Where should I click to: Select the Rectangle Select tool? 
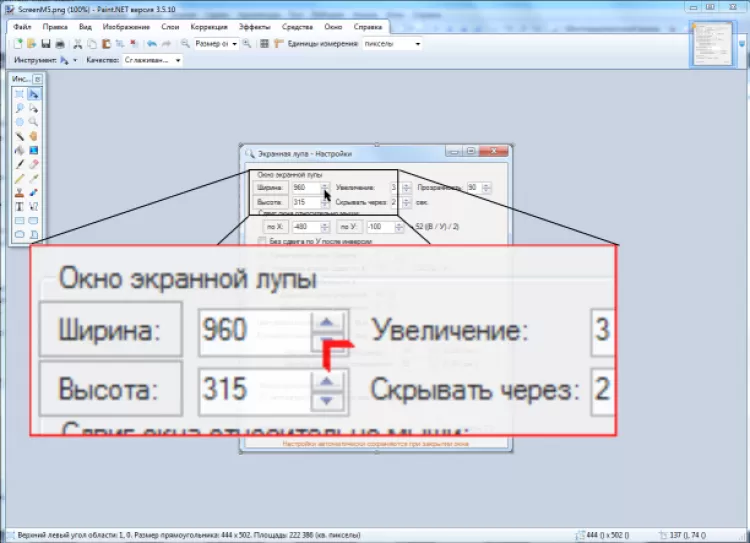click(x=19, y=93)
